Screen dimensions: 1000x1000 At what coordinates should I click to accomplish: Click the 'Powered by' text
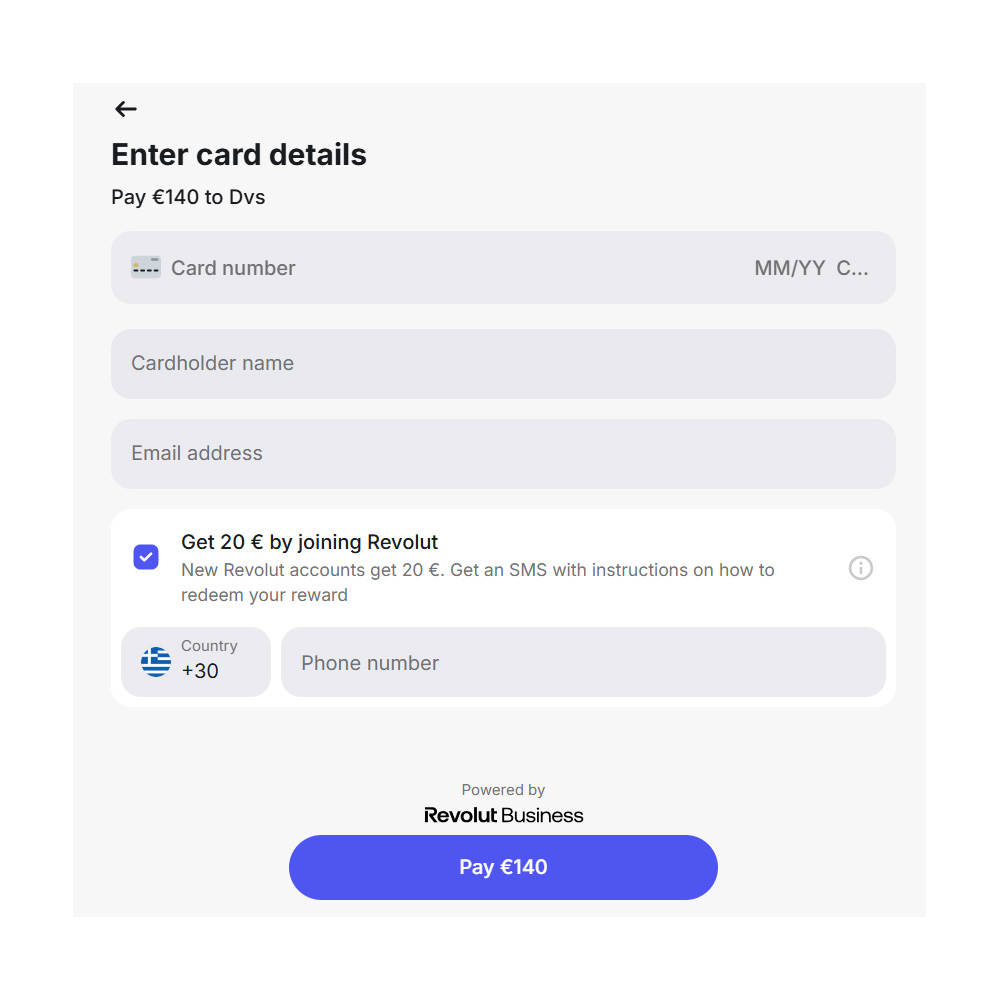click(503, 790)
